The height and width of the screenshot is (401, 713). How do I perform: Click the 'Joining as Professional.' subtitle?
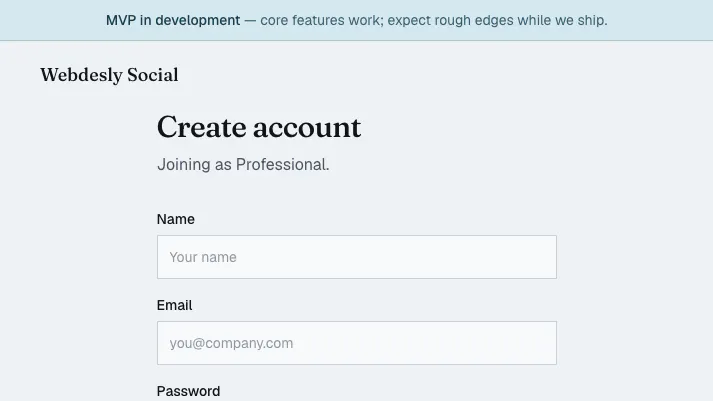tap(243, 165)
